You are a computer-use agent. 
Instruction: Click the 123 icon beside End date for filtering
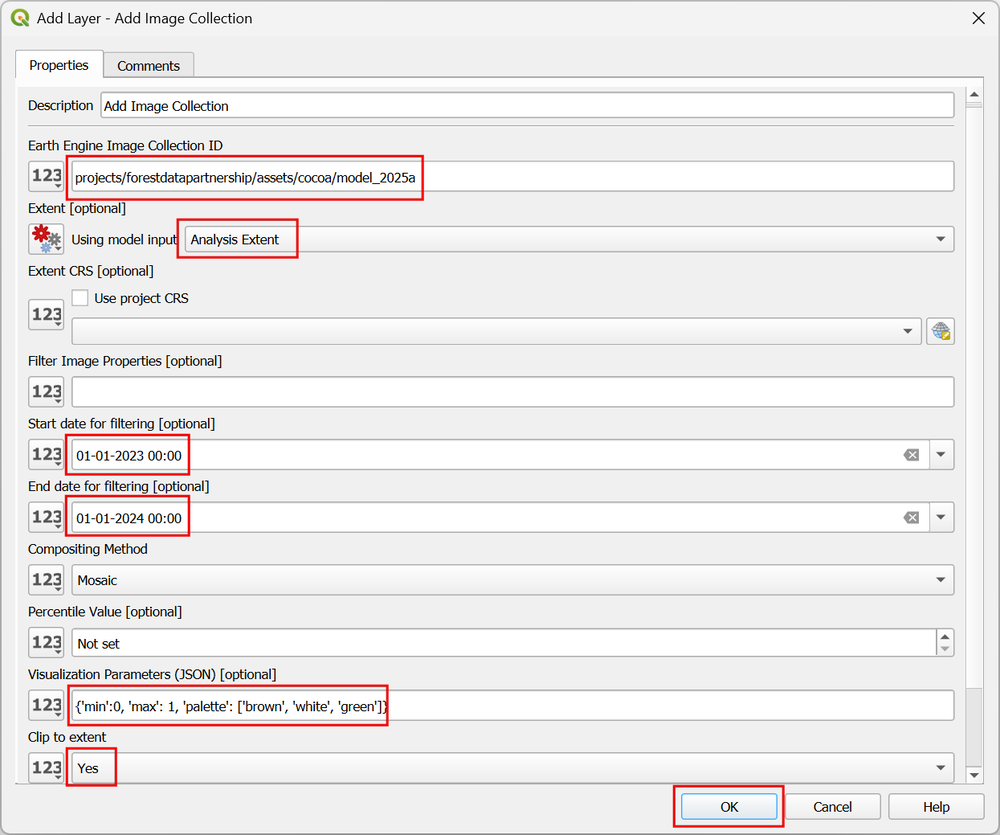tap(46, 517)
